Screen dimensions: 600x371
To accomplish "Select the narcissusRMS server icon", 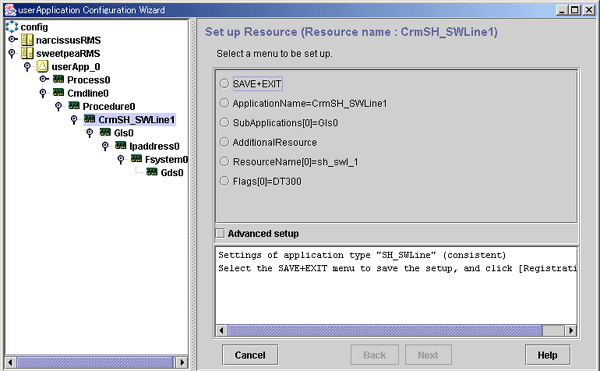I will click(x=27, y=40).
